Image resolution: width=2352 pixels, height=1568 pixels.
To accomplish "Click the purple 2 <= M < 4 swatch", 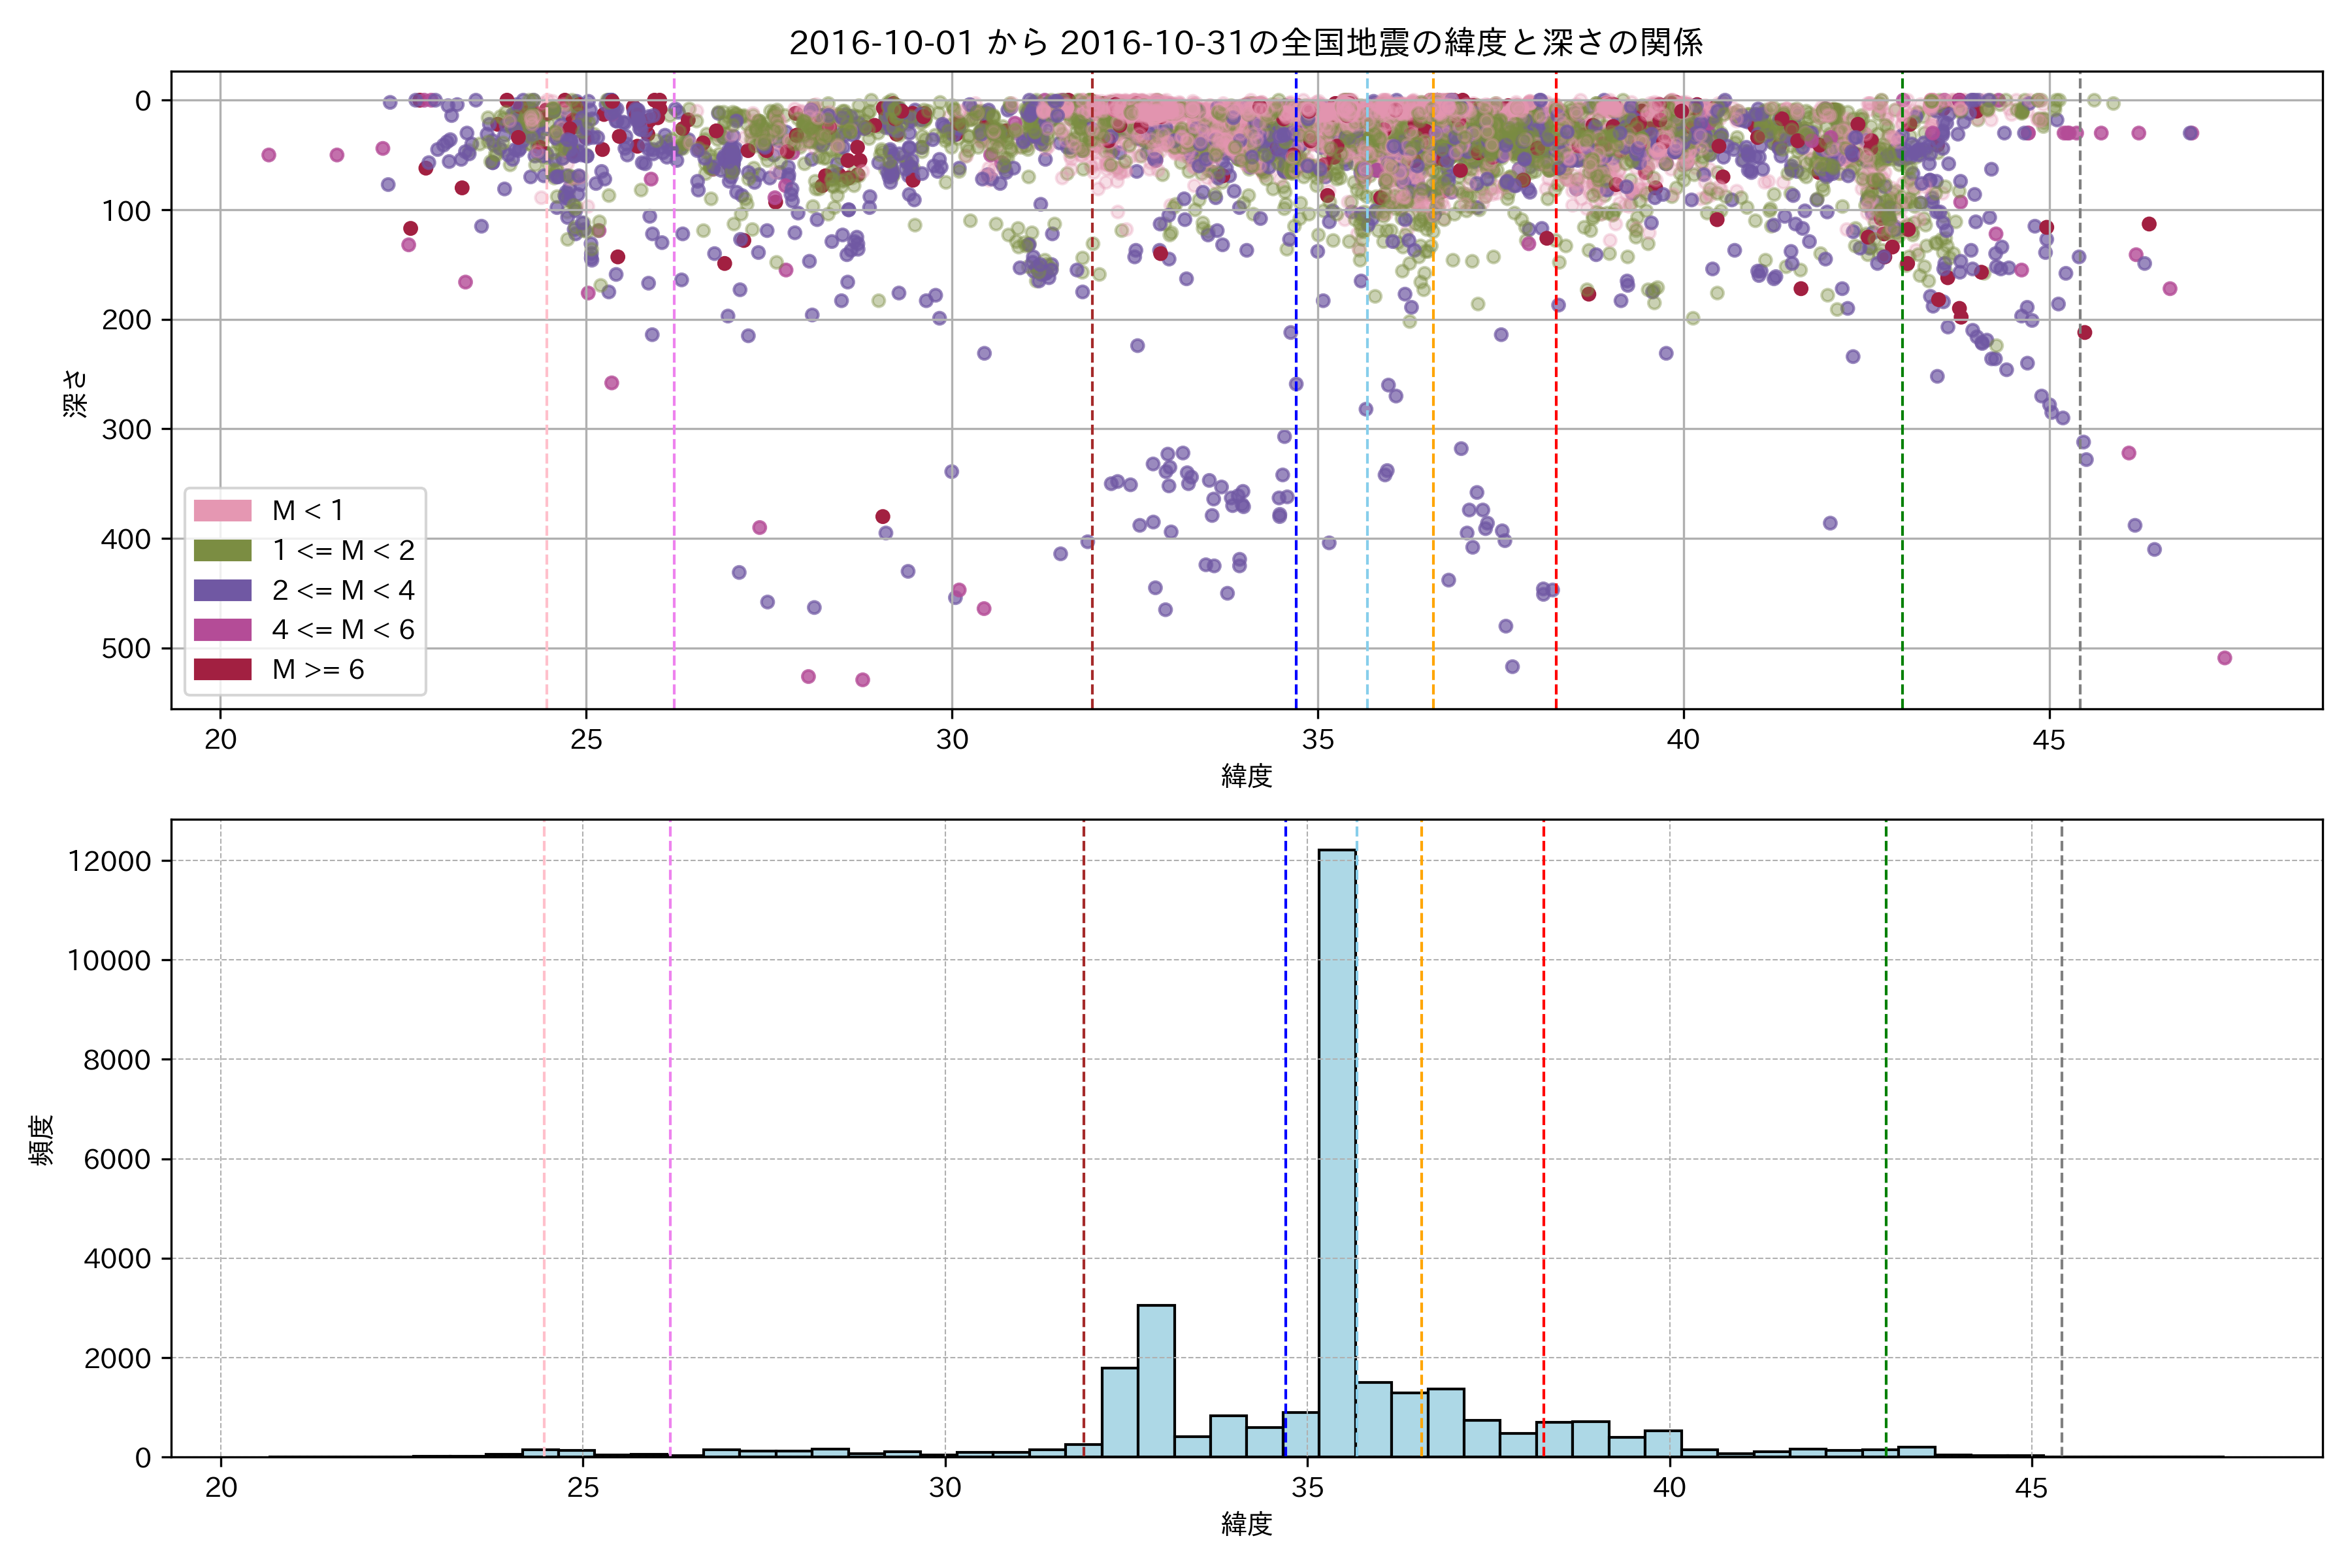I will [x=222, y=590].
